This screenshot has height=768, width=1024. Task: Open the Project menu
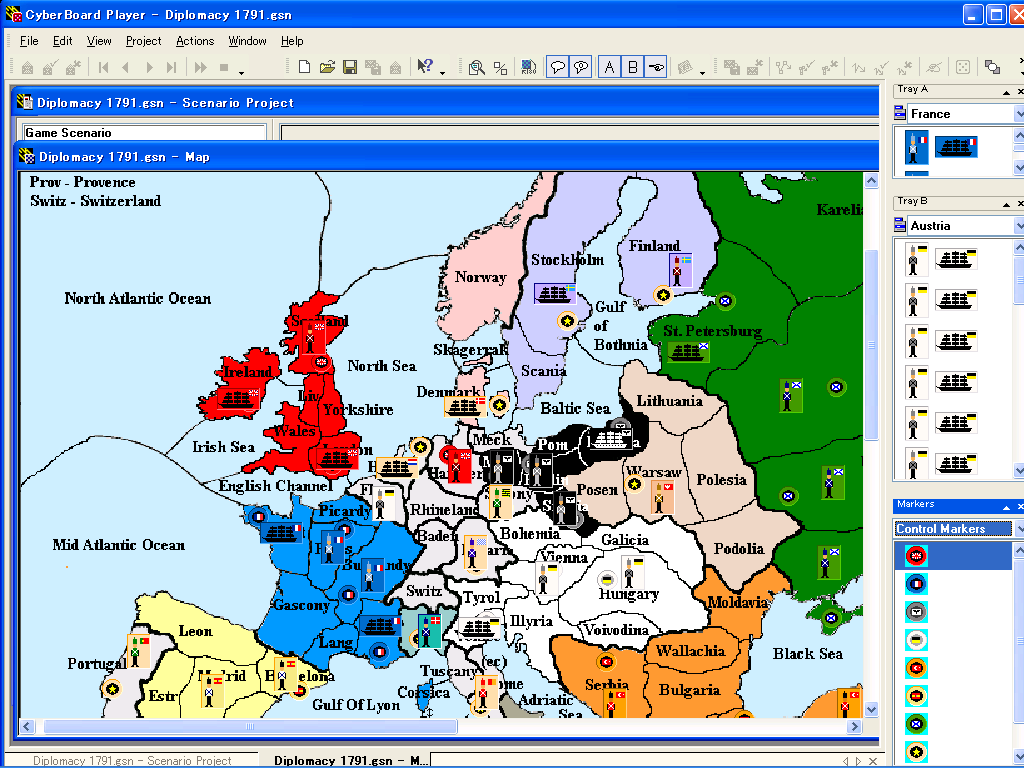tap(144, 40)
